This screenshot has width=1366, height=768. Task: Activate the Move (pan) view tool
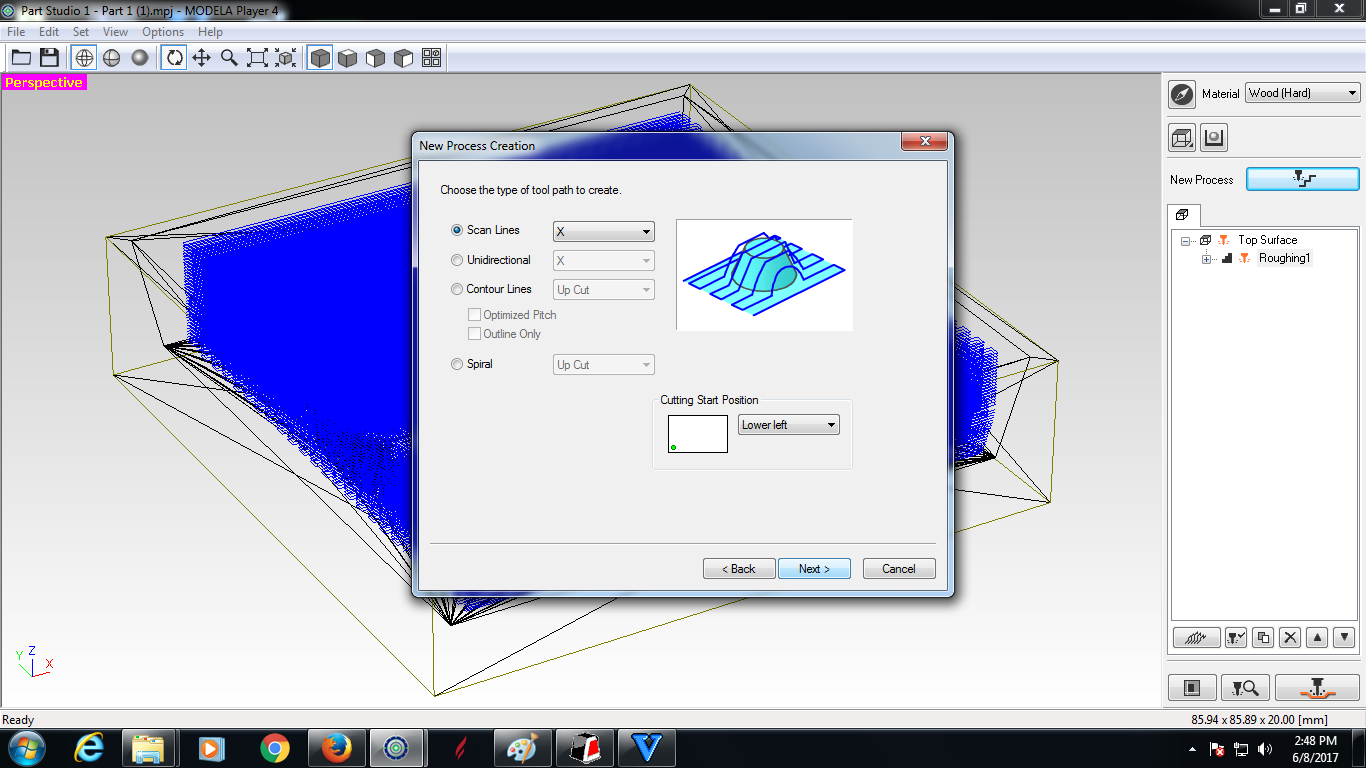(x=202, y=58)
